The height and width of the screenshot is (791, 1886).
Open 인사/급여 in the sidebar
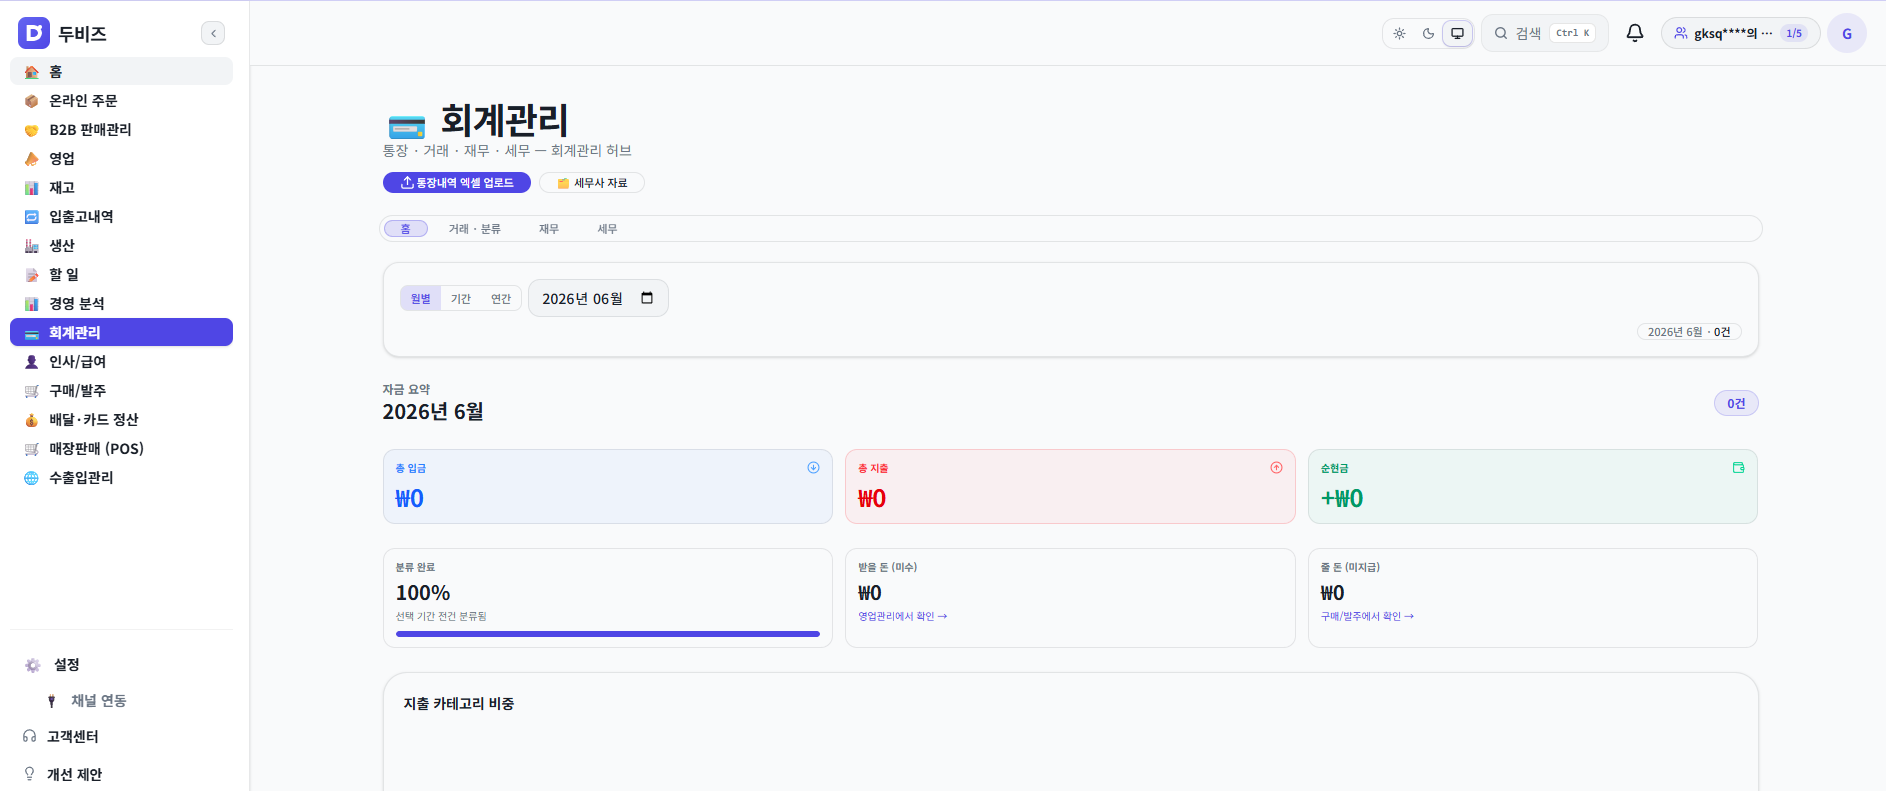coord(121,361)
